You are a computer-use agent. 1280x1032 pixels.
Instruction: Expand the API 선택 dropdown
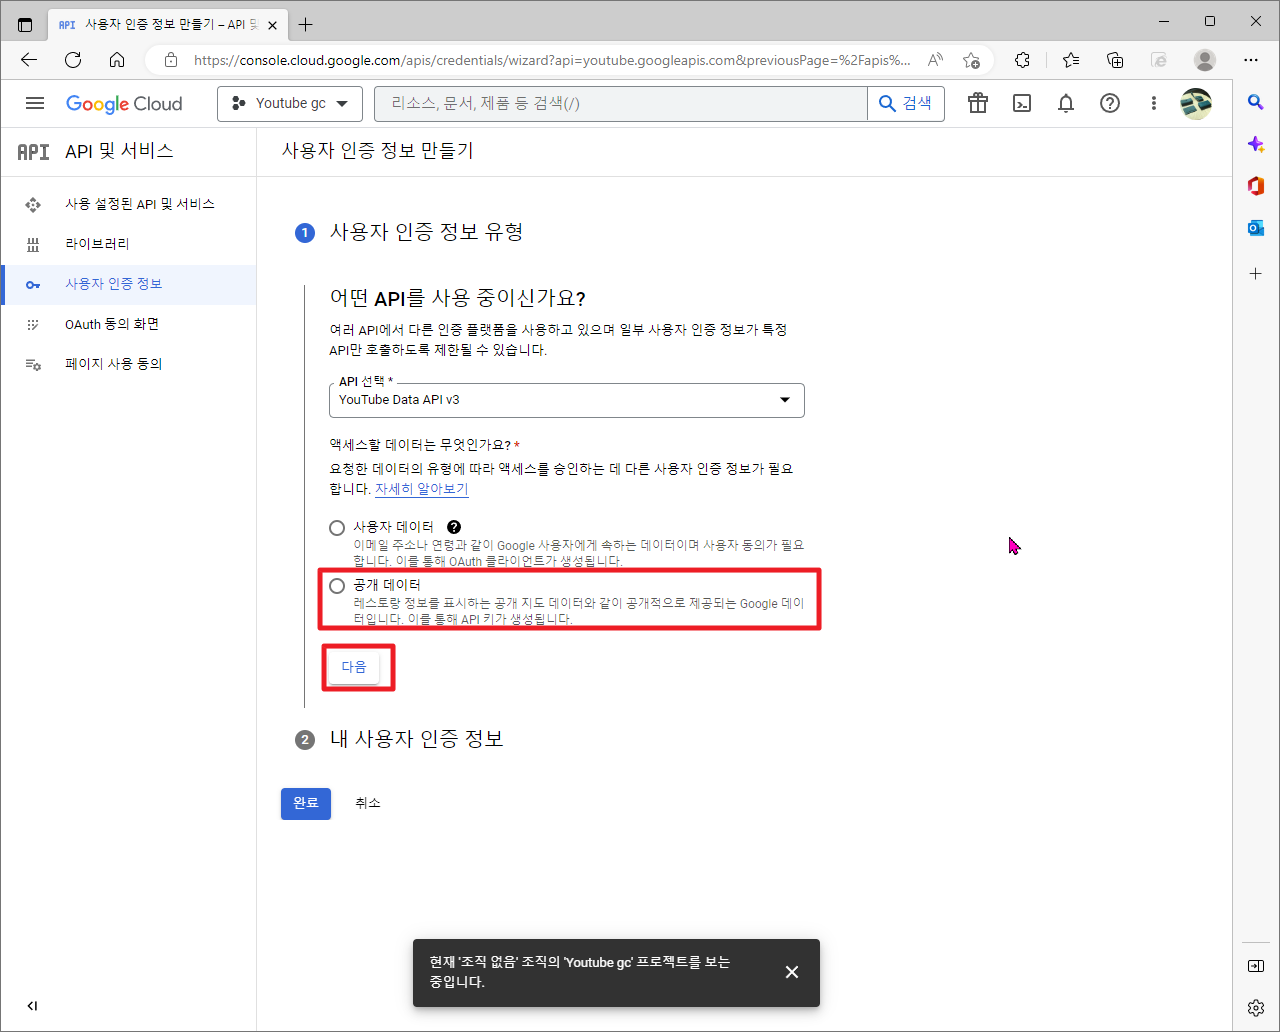(x=567, y=400)
